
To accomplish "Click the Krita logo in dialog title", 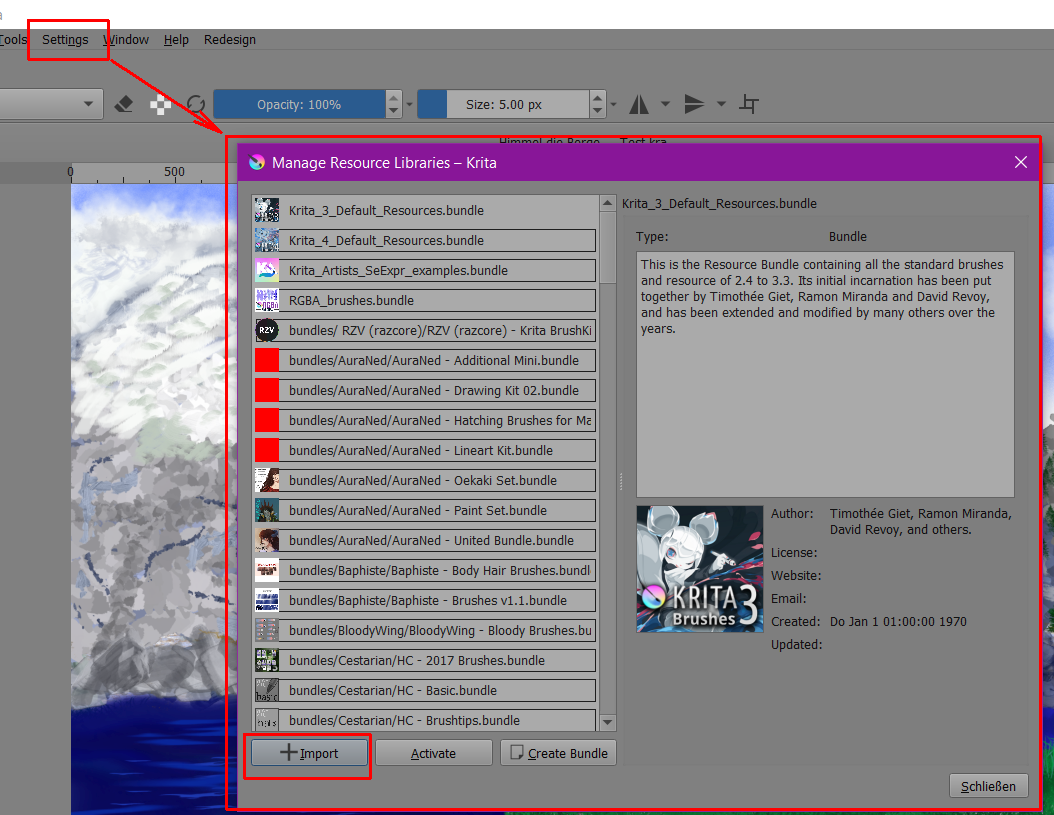I will click(257, 162).
